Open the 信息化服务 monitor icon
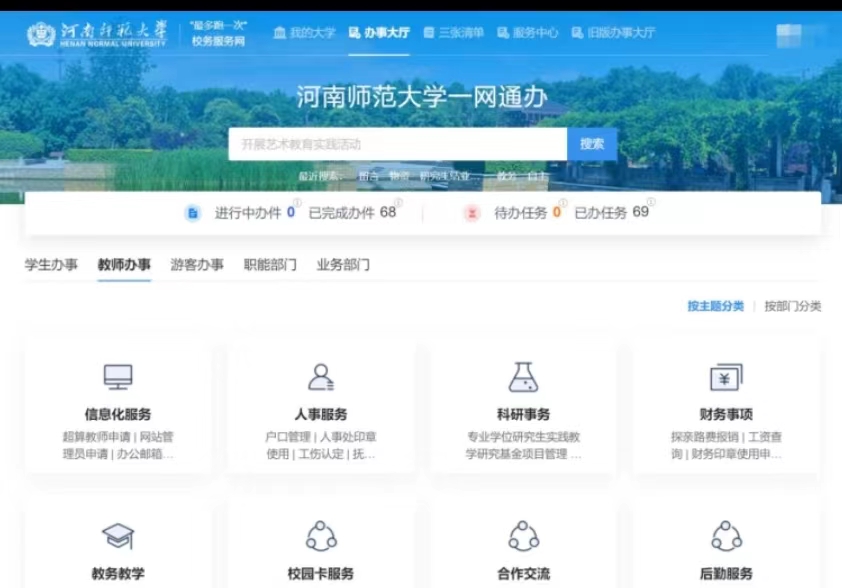 [118, 377]
